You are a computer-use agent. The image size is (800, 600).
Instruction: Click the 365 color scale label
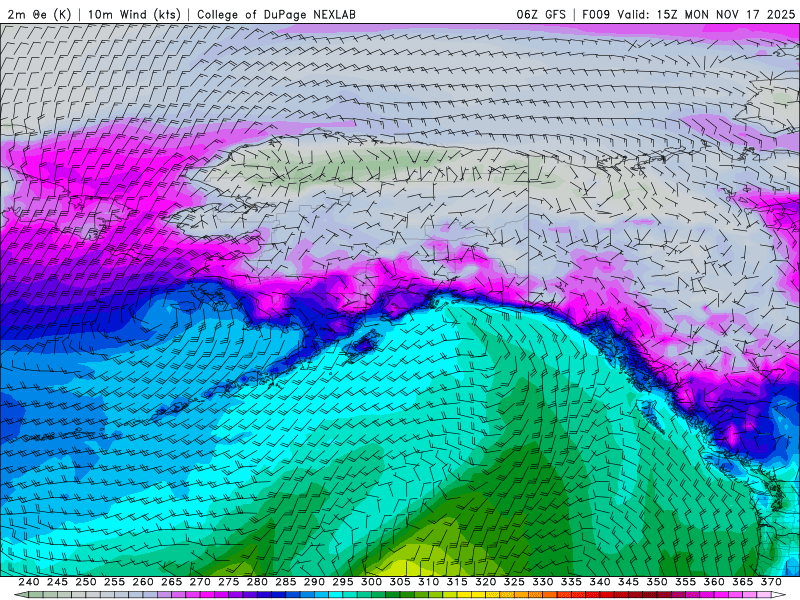pos(743,582)
